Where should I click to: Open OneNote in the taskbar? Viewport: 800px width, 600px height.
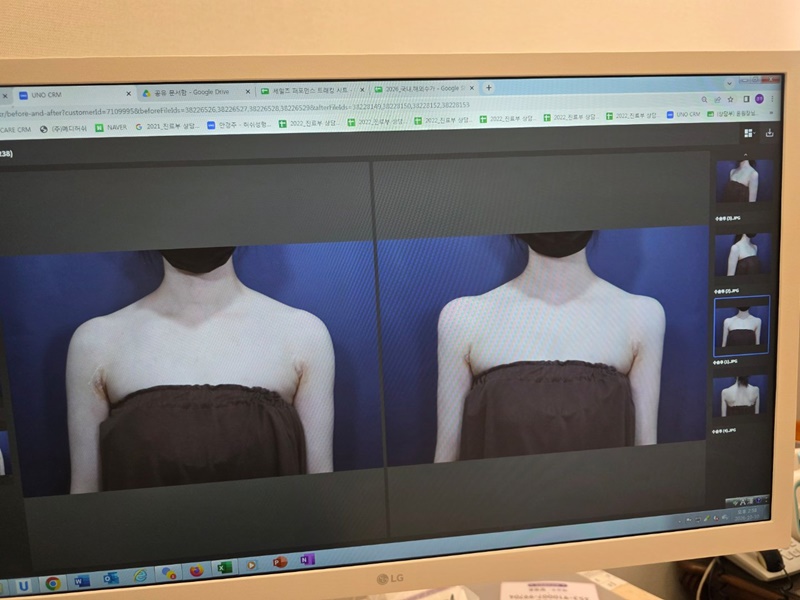click(x=307, y=559)
